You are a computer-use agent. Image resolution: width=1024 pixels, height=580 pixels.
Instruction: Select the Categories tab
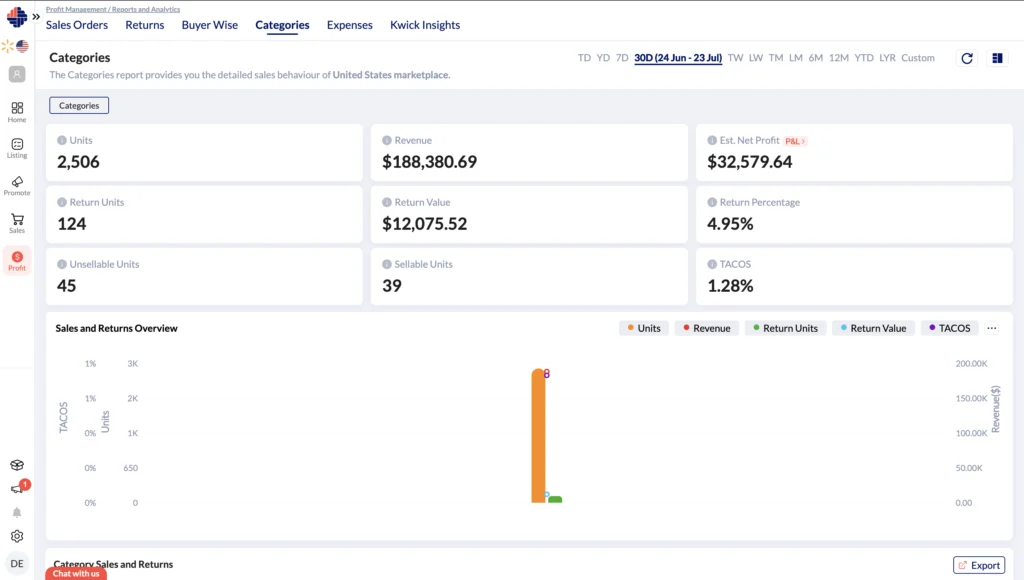pyautogui.click(x=282, y=25)
